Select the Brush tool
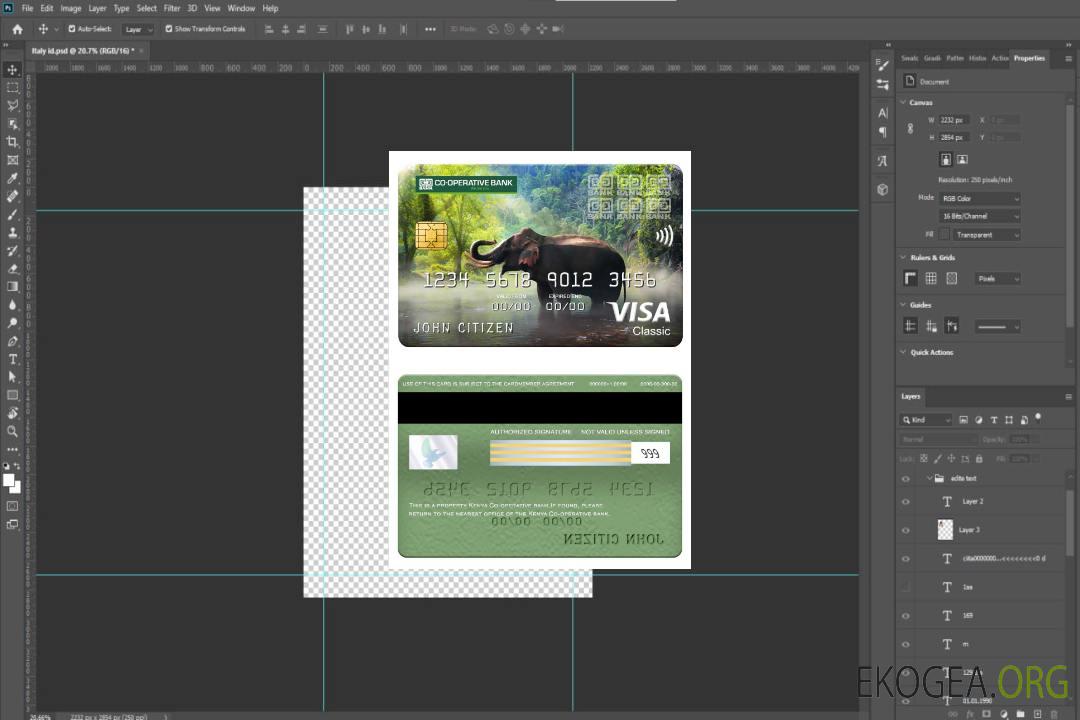Screen dimensions: 1080x720 tap(12, 214)
